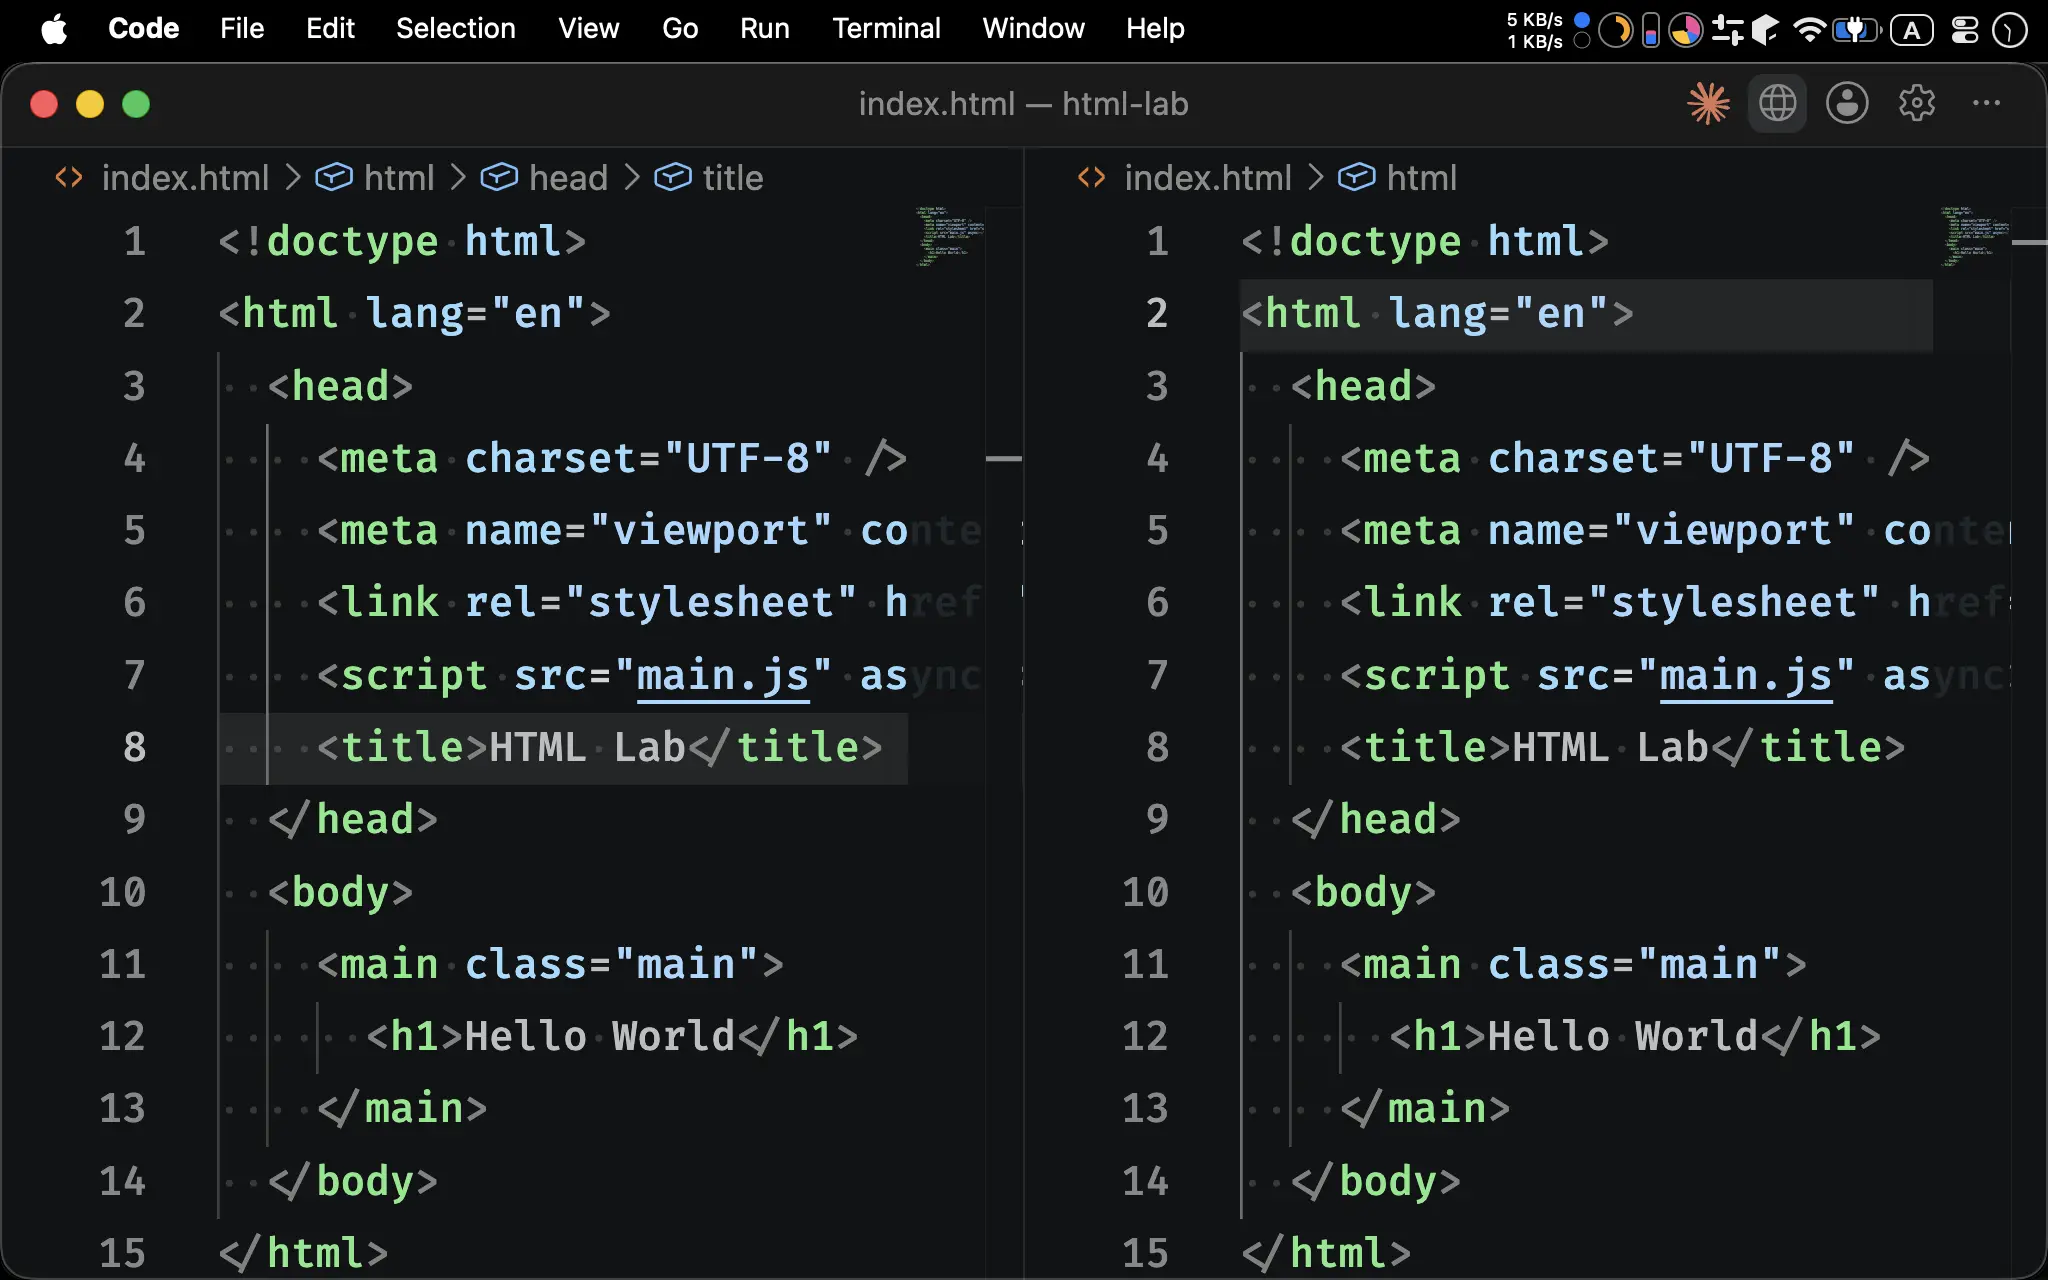The width and height of the screenshot is (2048, 1280).
Task: Open the Help menu
Action: [1155, 29]
